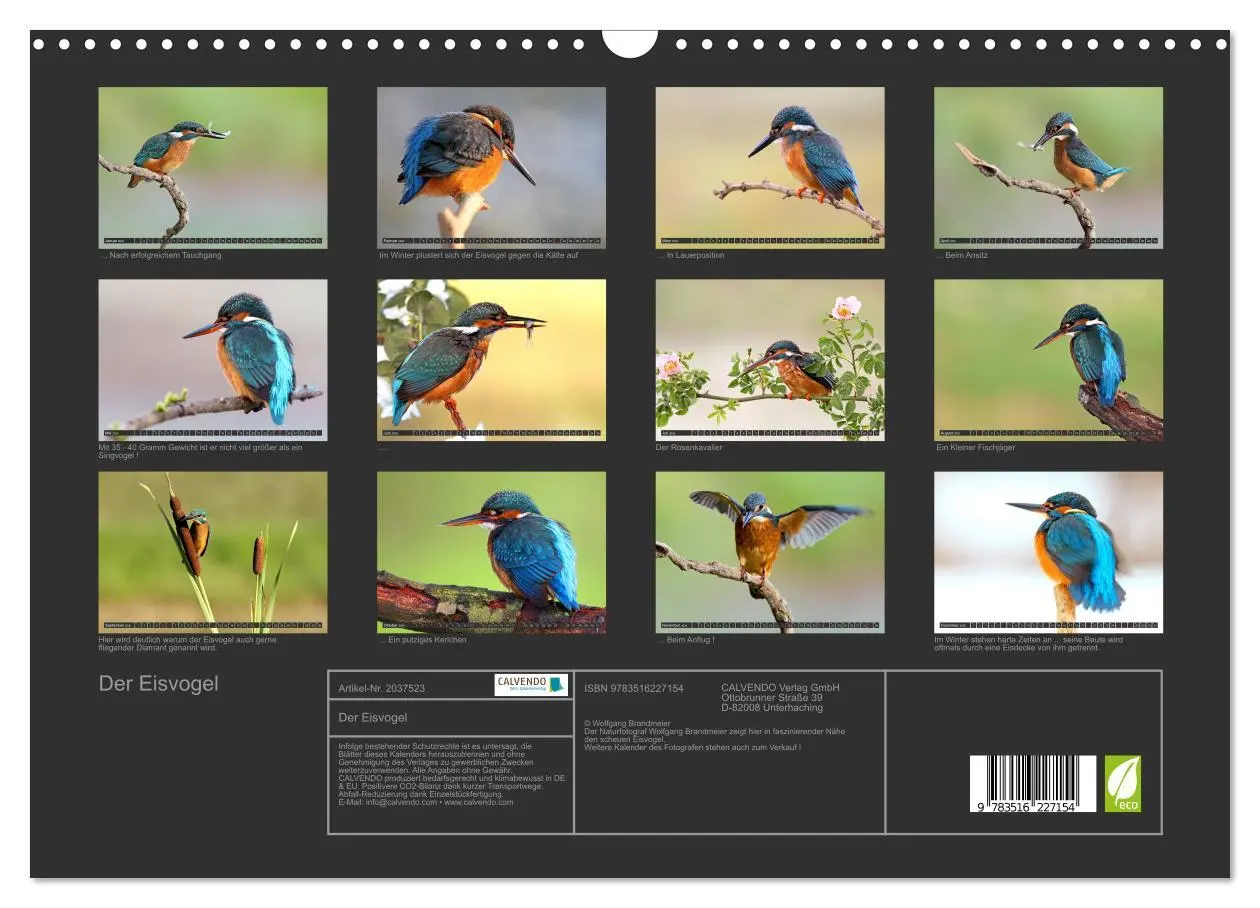Click the CALVENDO publisher logo
The image size is (1260, 908).
click(530, 683)
